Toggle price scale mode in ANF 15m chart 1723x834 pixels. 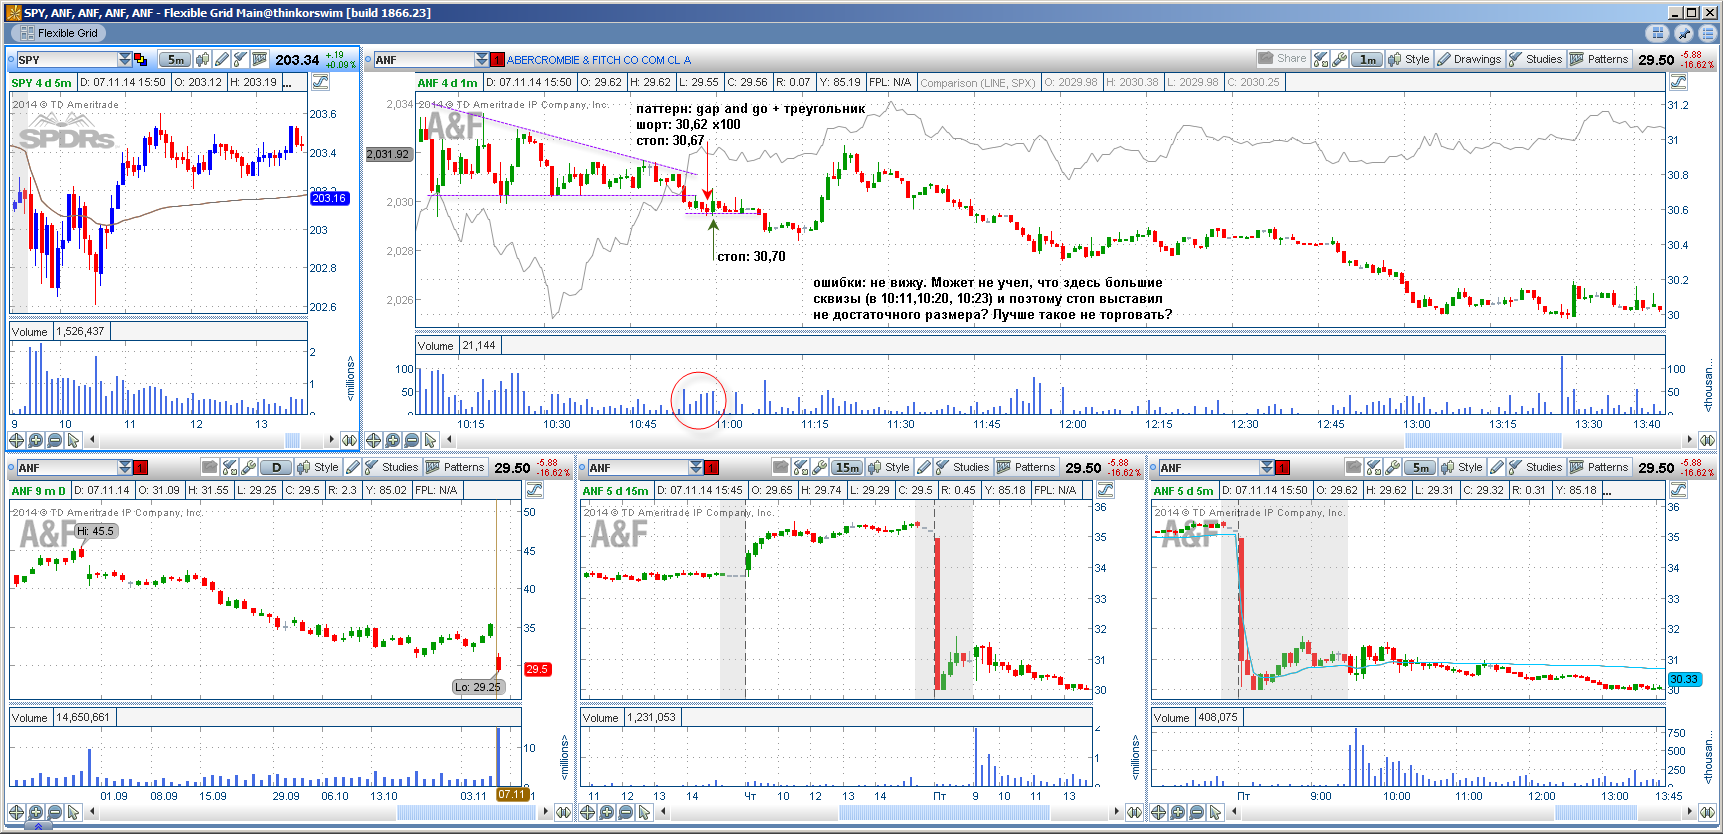click(1105, 490)
